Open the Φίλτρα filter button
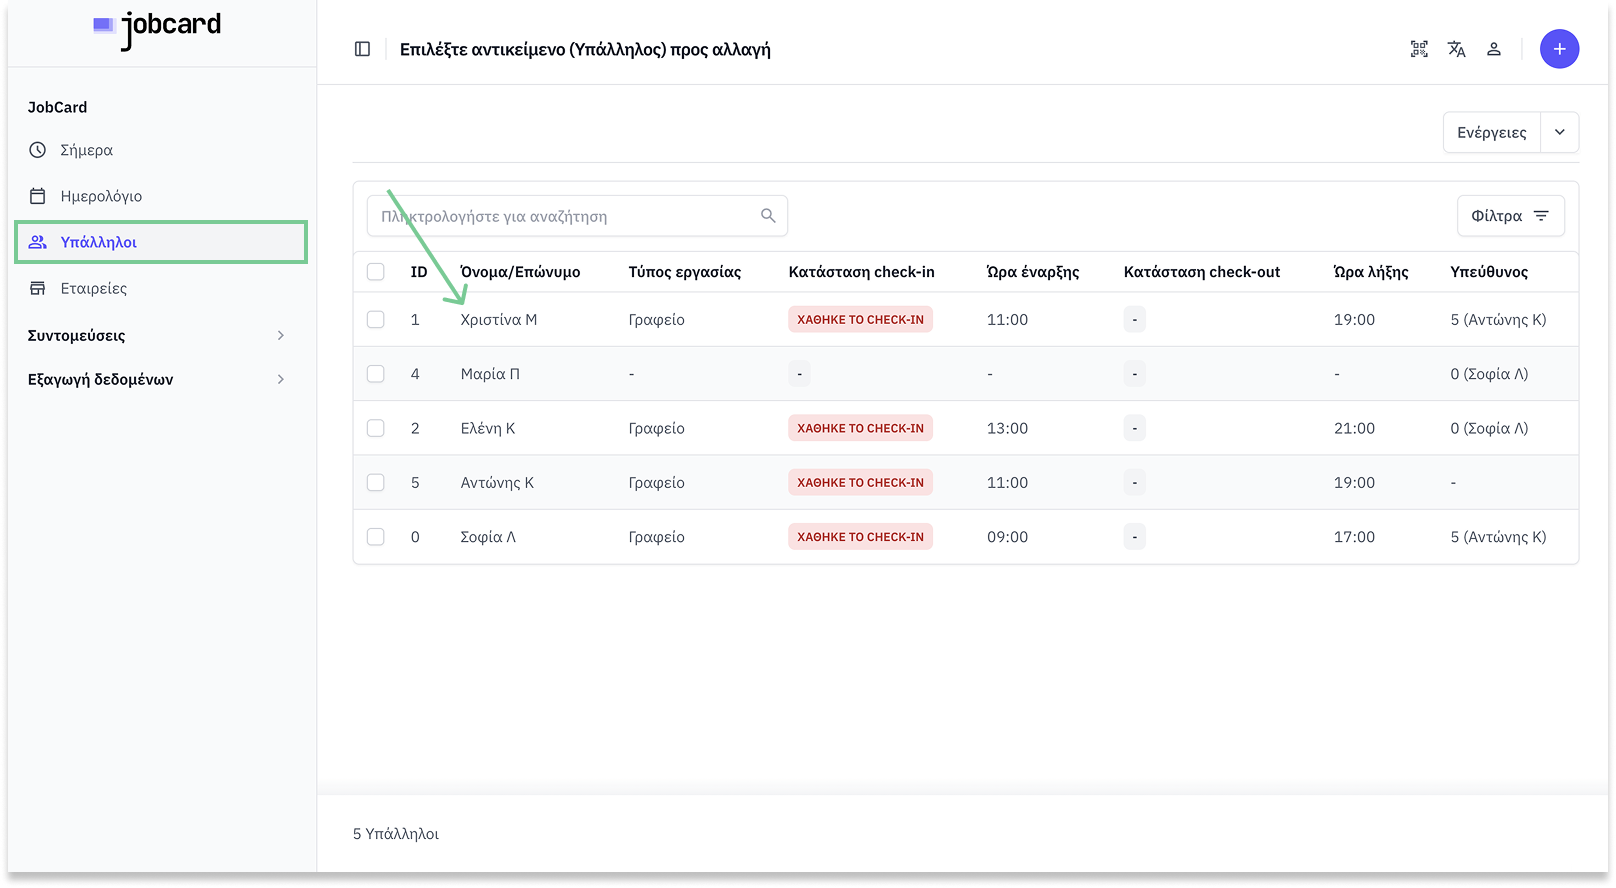This screenshot has height=888, width=1616. [1511, 216]
